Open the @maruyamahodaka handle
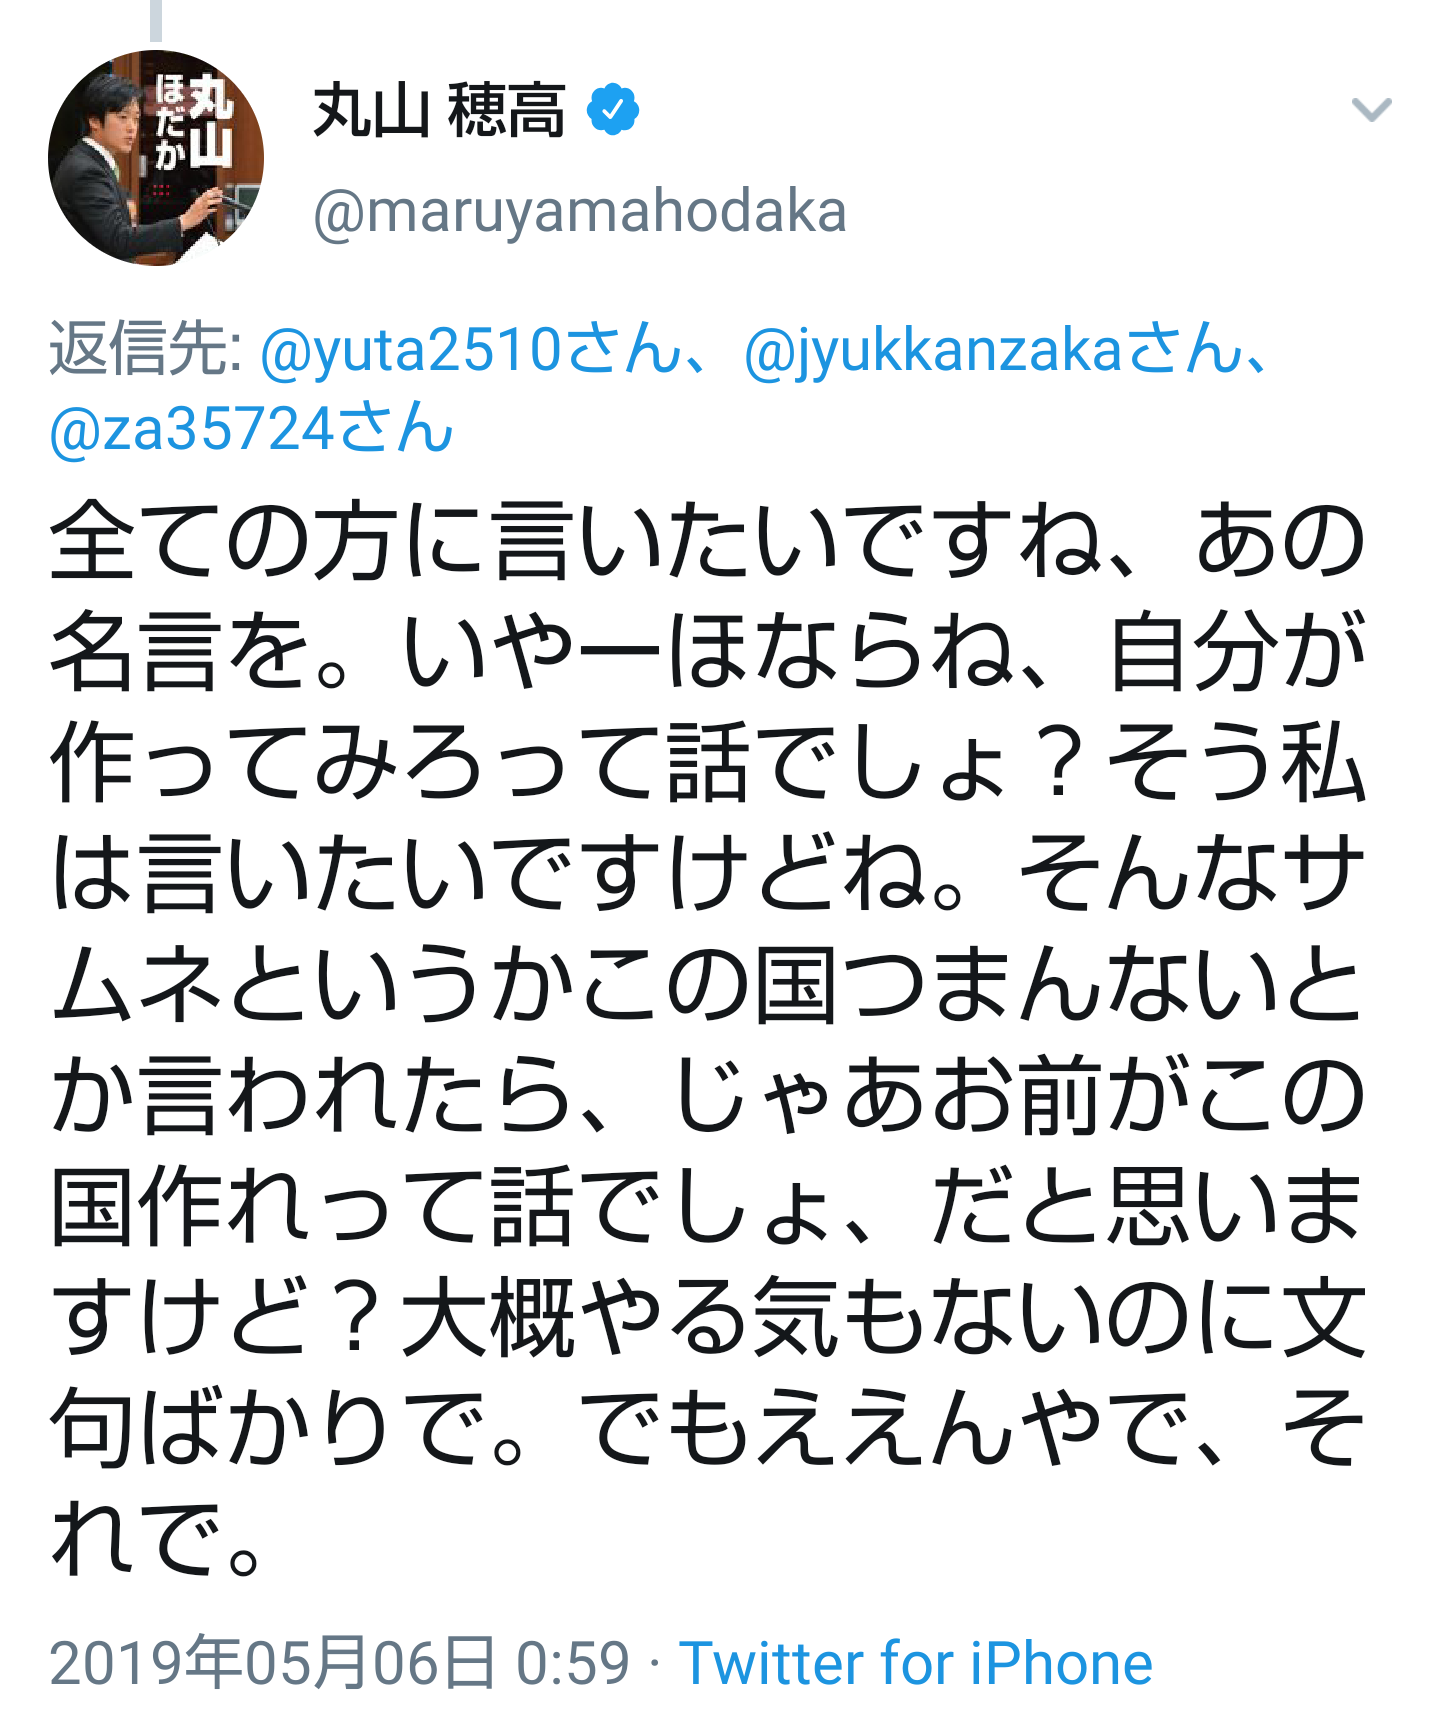This screenshot has height=1732, width=1440. coord(580,211)
